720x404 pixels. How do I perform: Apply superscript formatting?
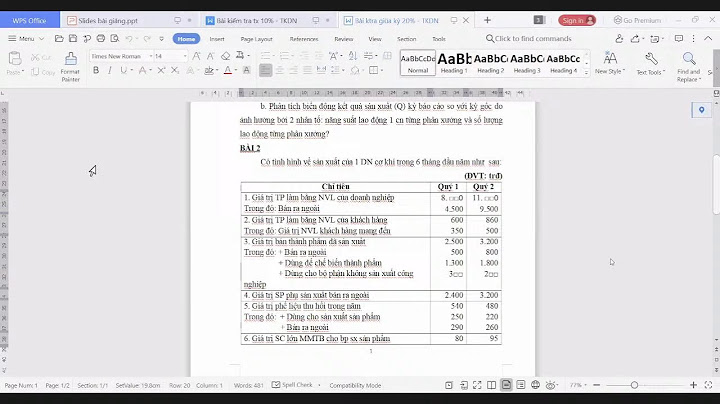(161, 70)
